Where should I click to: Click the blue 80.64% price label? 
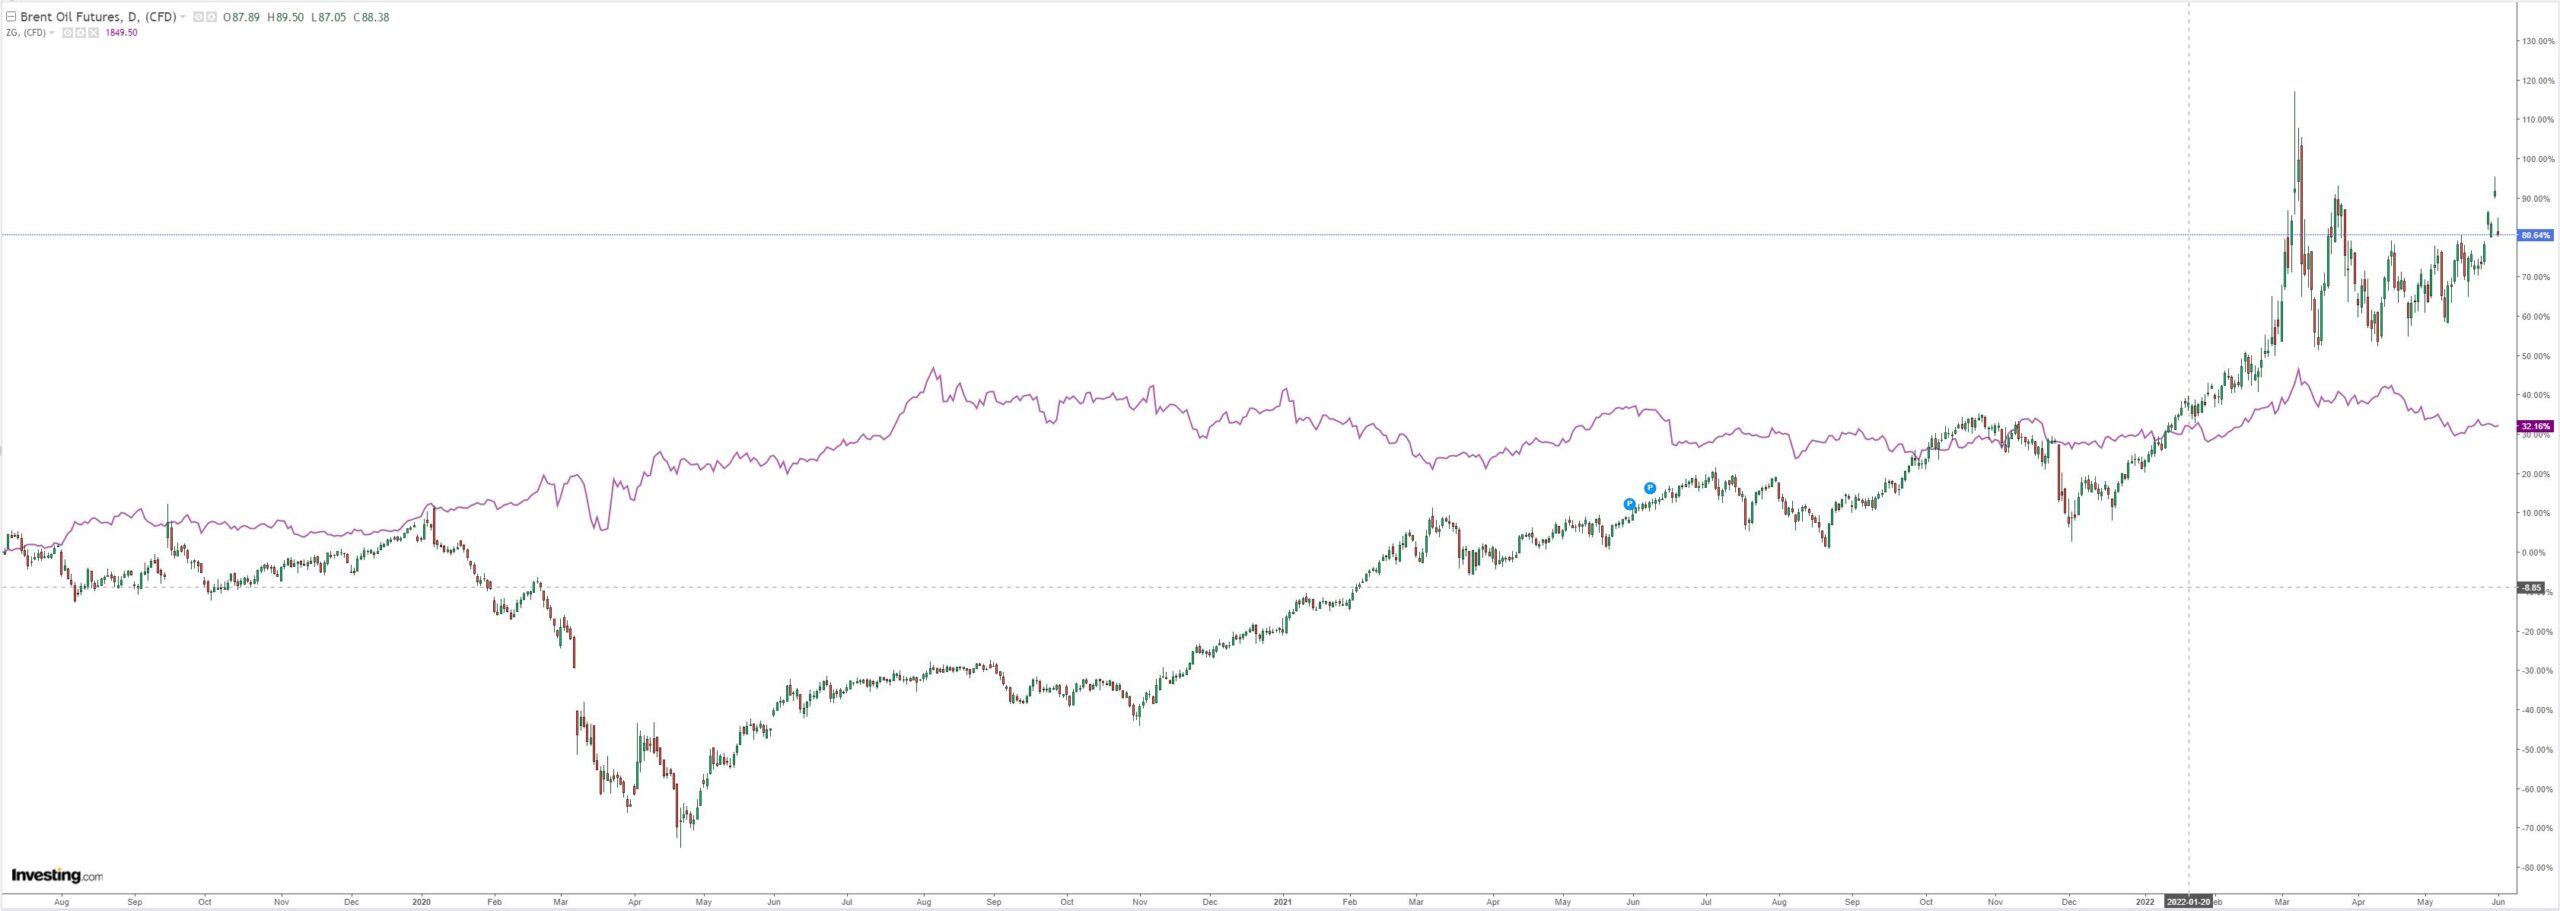(x=2536, y=235)
